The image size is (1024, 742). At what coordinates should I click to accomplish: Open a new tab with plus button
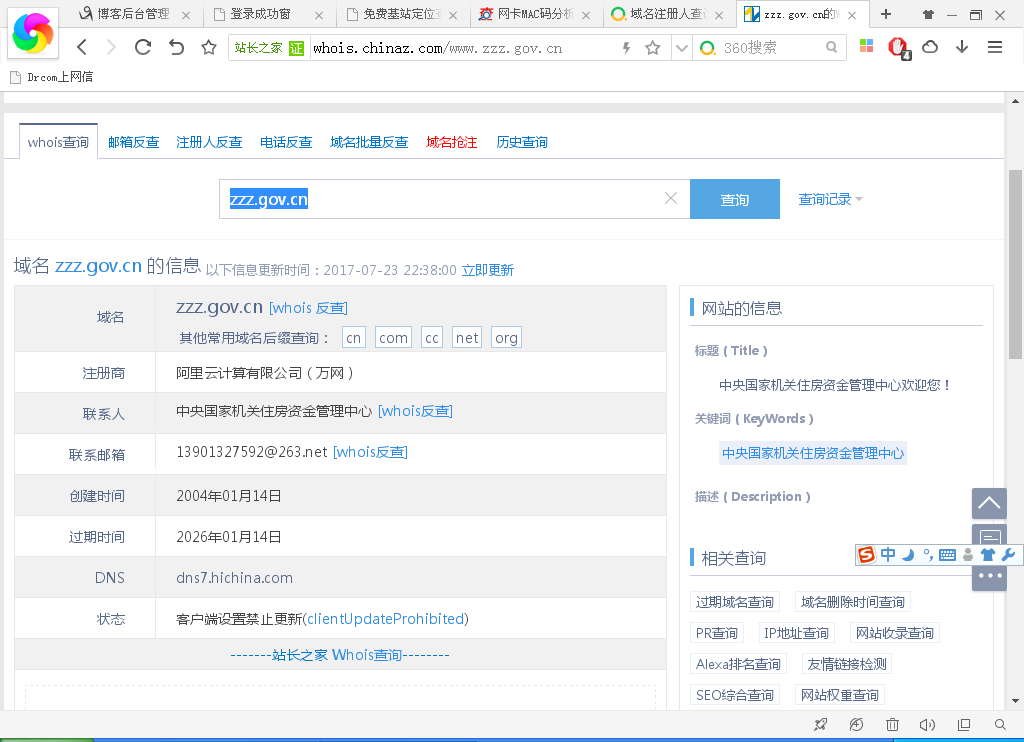[886, 14]
